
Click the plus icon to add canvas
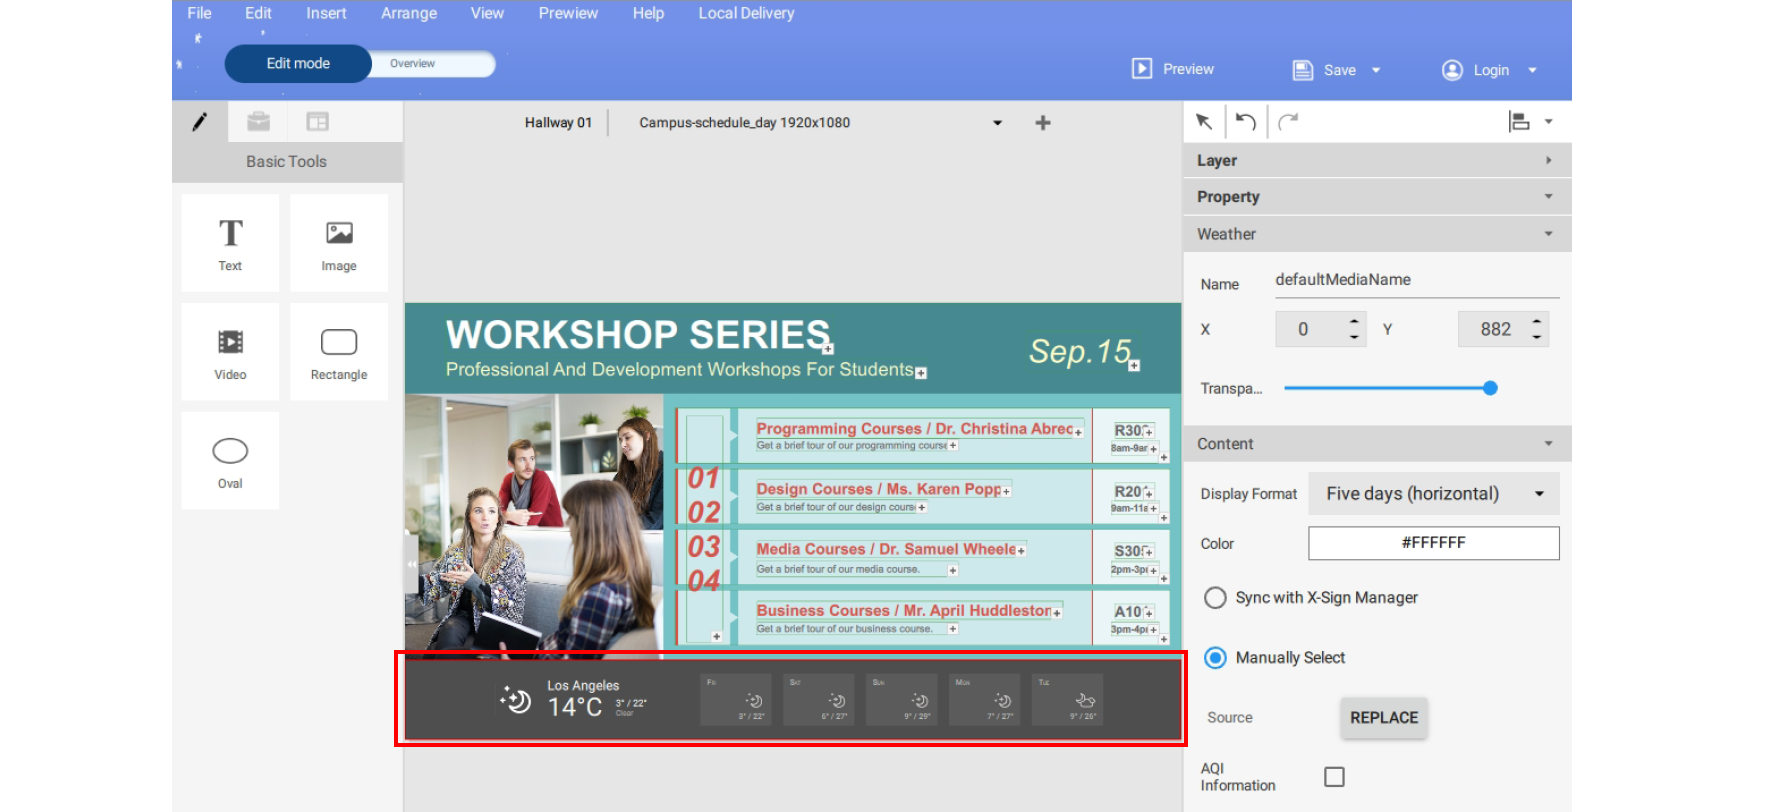[x=1043, y=123]
